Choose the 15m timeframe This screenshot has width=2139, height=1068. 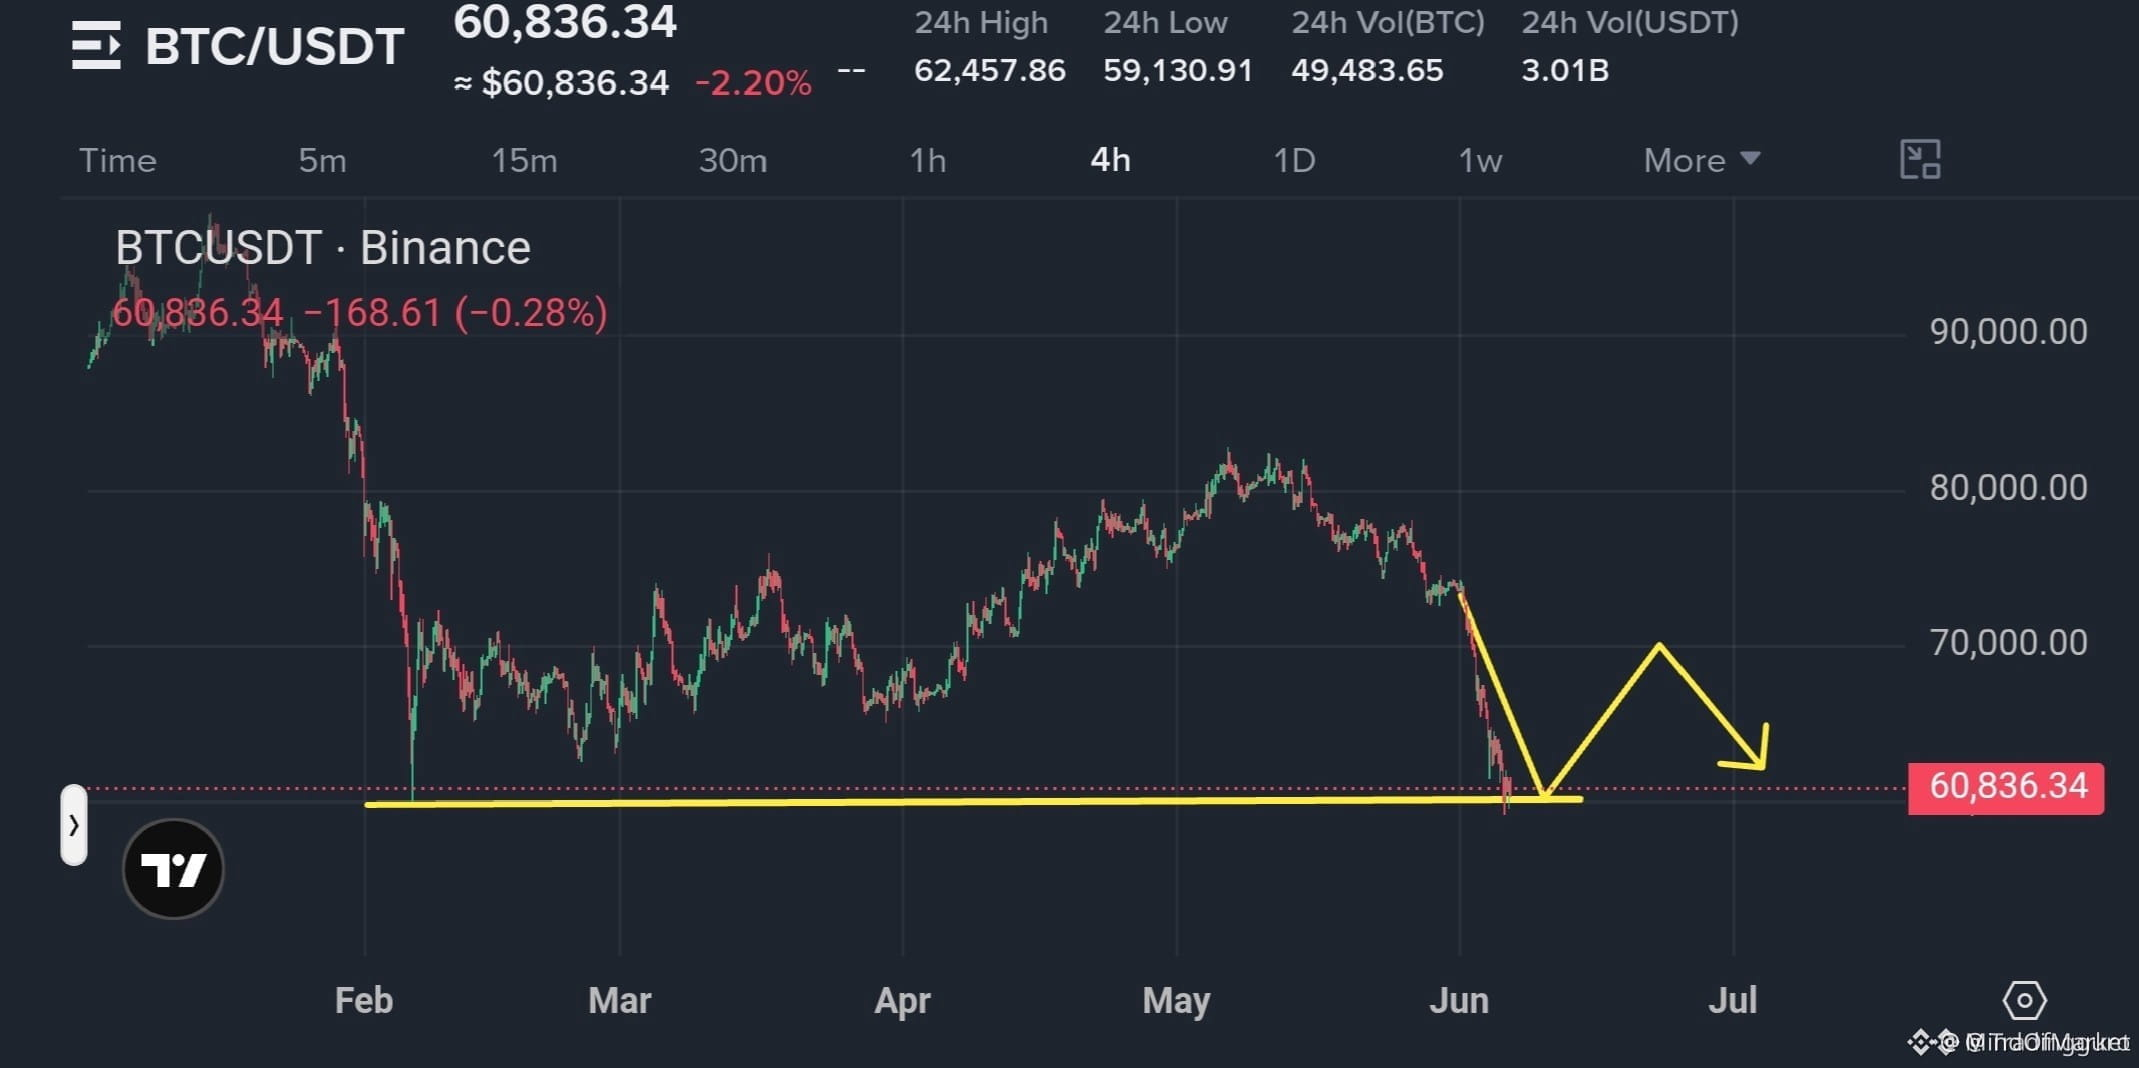click(x=524, y=160)
